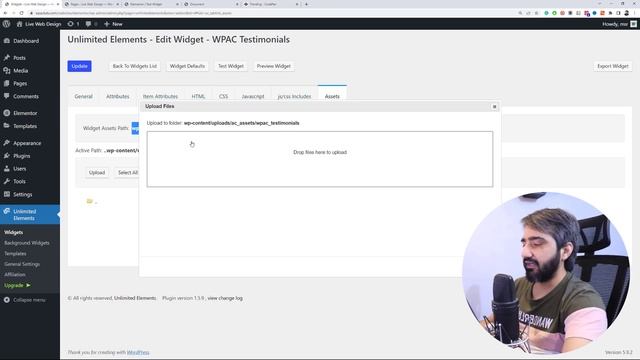
Task: Click the Preview Widget button
Action: click(273, 66)
